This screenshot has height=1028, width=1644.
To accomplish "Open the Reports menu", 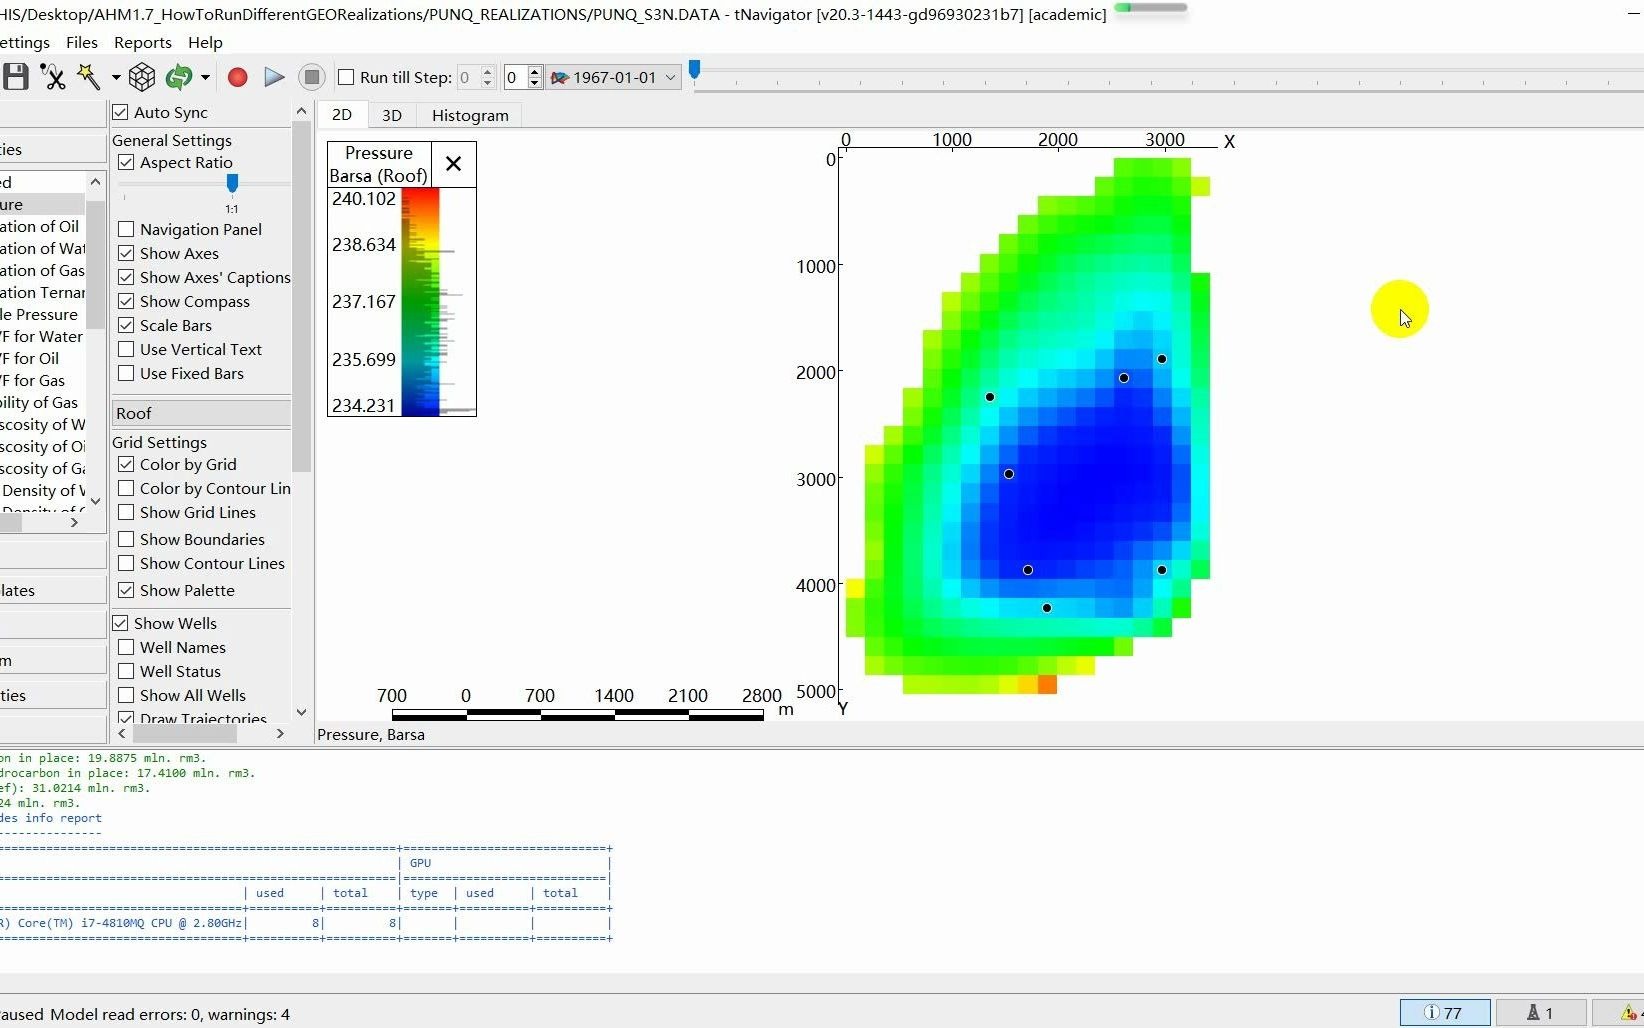I will (143, 42).
